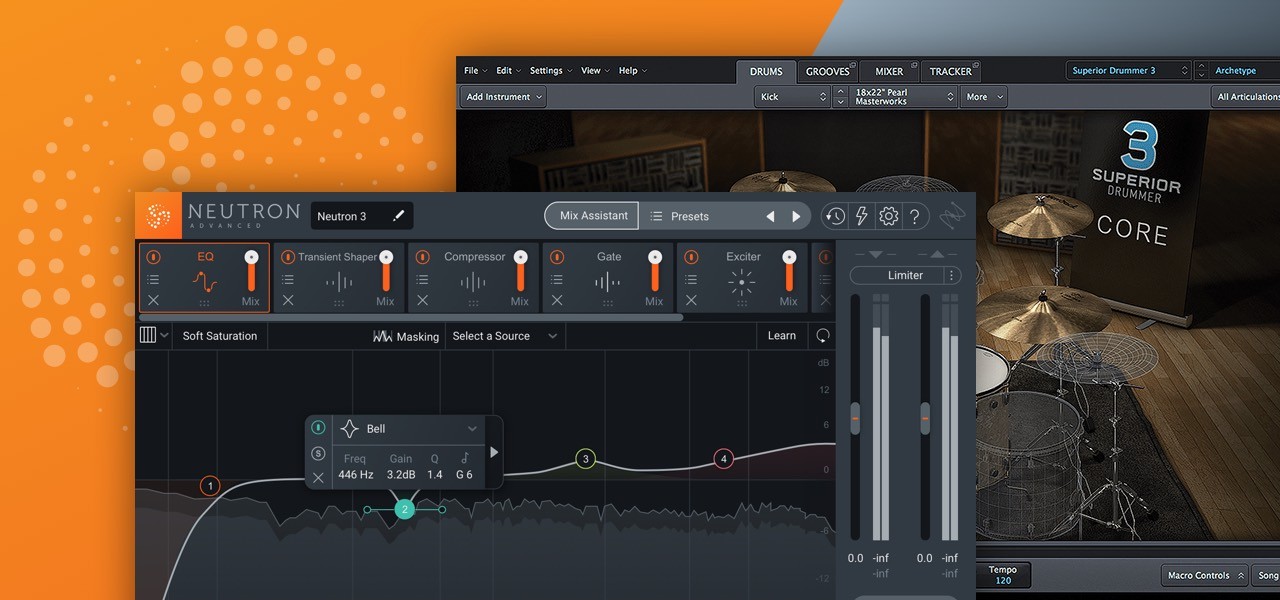Remove the Gate module
Image resolution: width=1280 pixels, height=600 pixels.
tap(557, 300)
